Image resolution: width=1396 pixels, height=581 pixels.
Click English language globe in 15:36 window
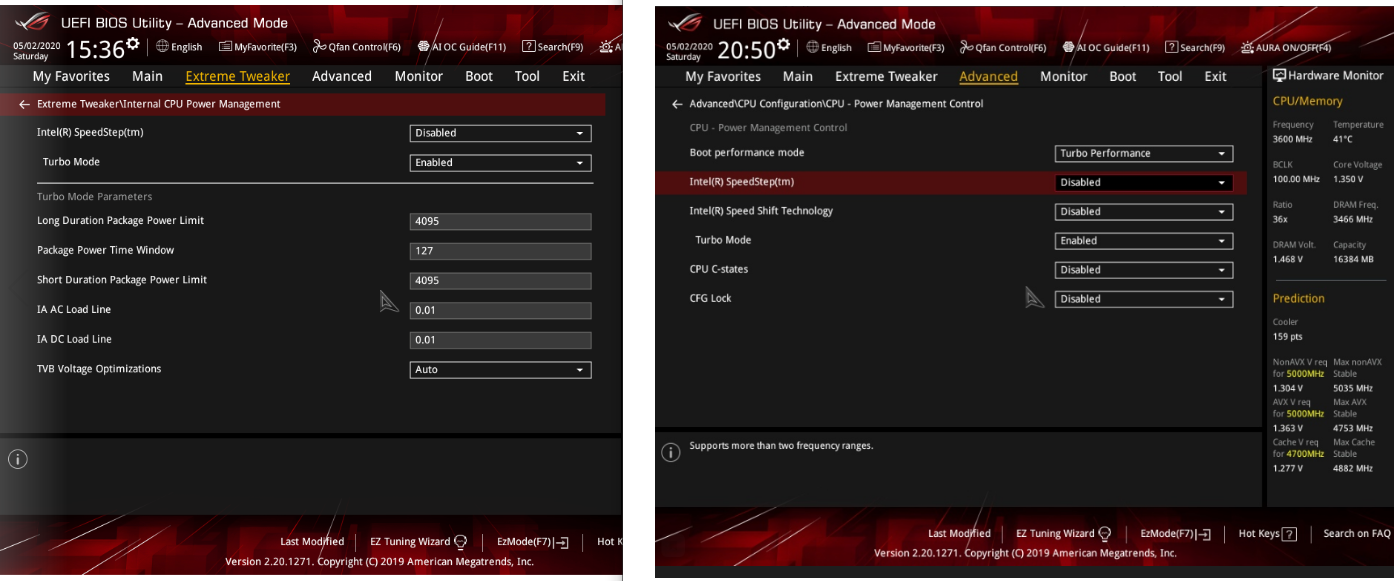coord(179,47)
